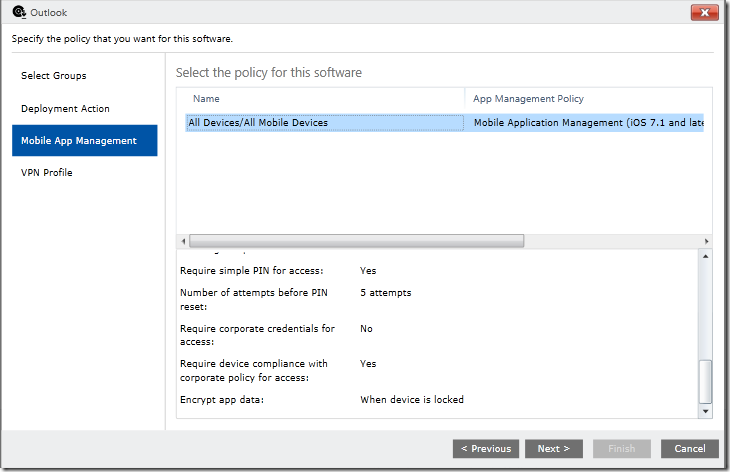Click 'Require simple PIN for access:' label
The width and height of the screenshot is (730, 472).
(x=251, y=271)
